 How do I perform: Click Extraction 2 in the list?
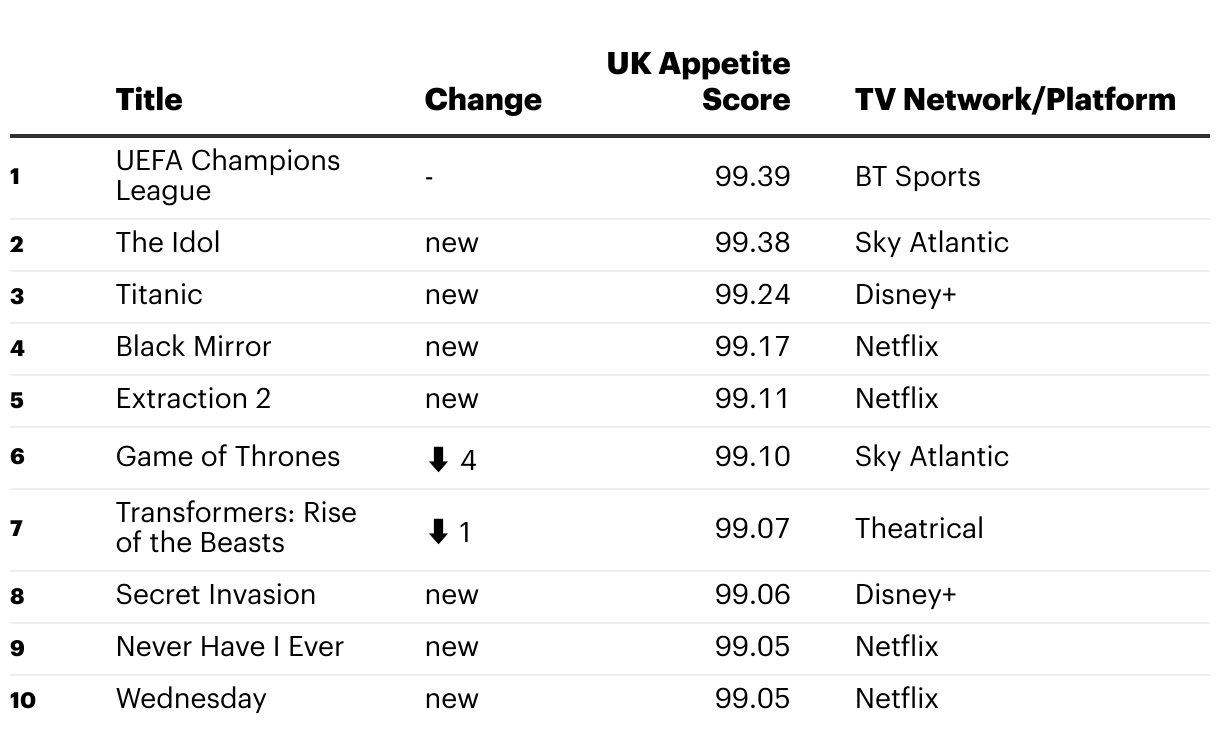(x=193, y=398)
